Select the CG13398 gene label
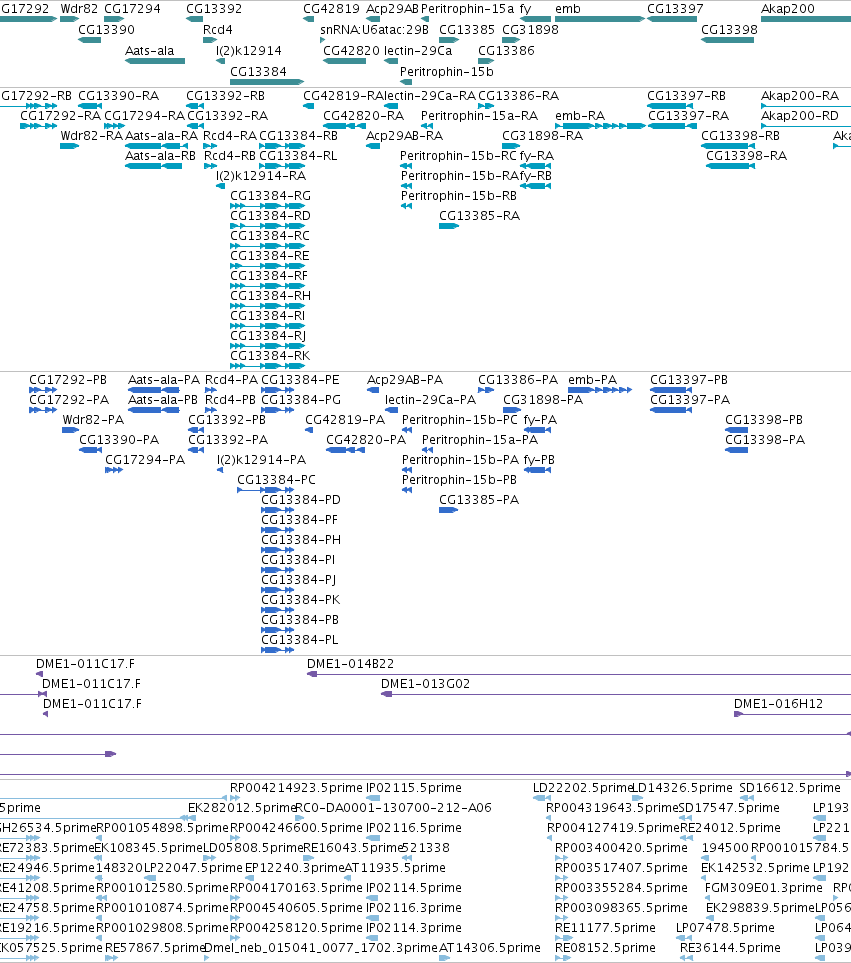This screenshot has height=963, width=851. tap(729, 29)
